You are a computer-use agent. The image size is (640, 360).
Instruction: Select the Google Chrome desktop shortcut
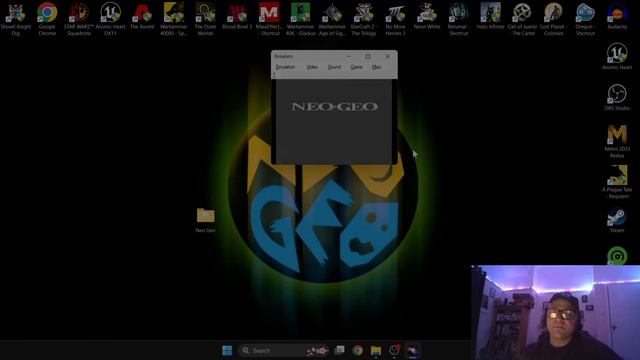coord(47,19)
